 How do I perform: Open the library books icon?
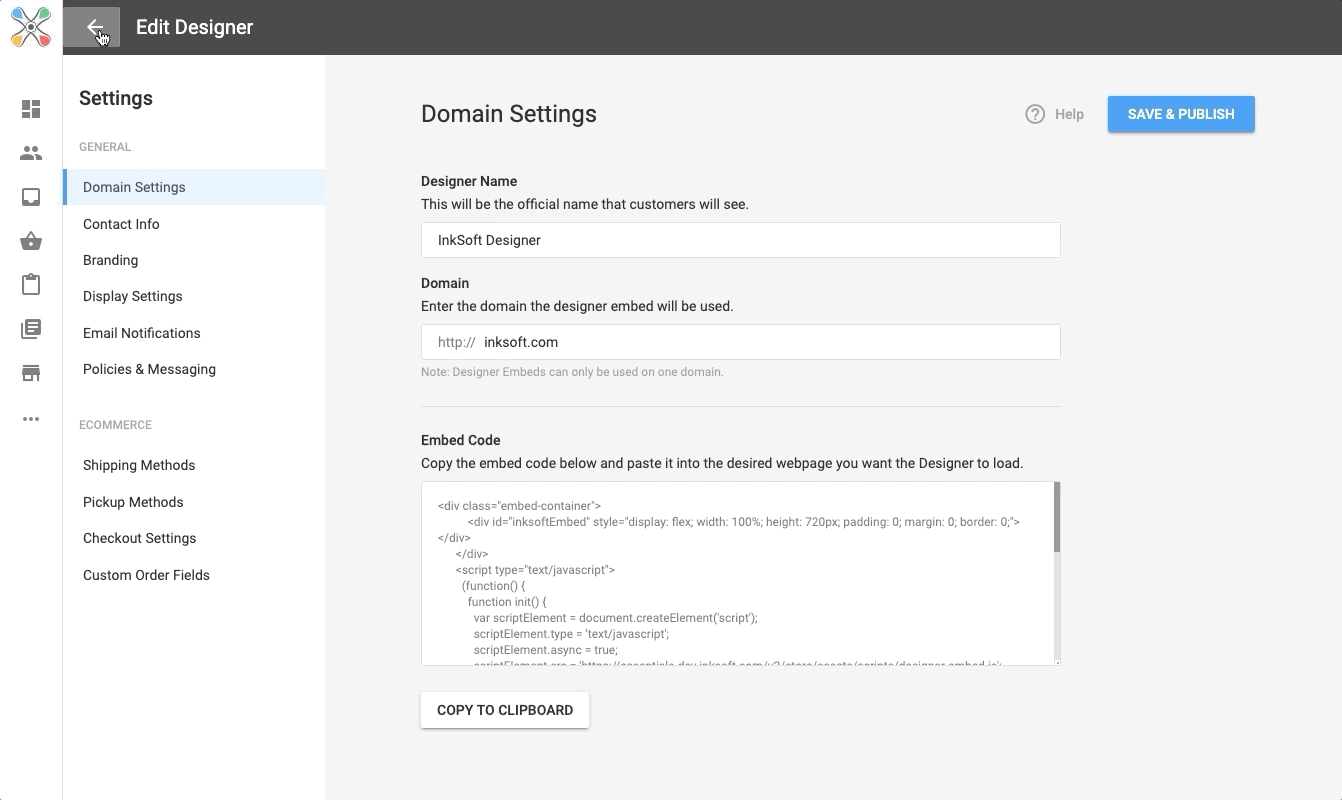tap(31, 329)
